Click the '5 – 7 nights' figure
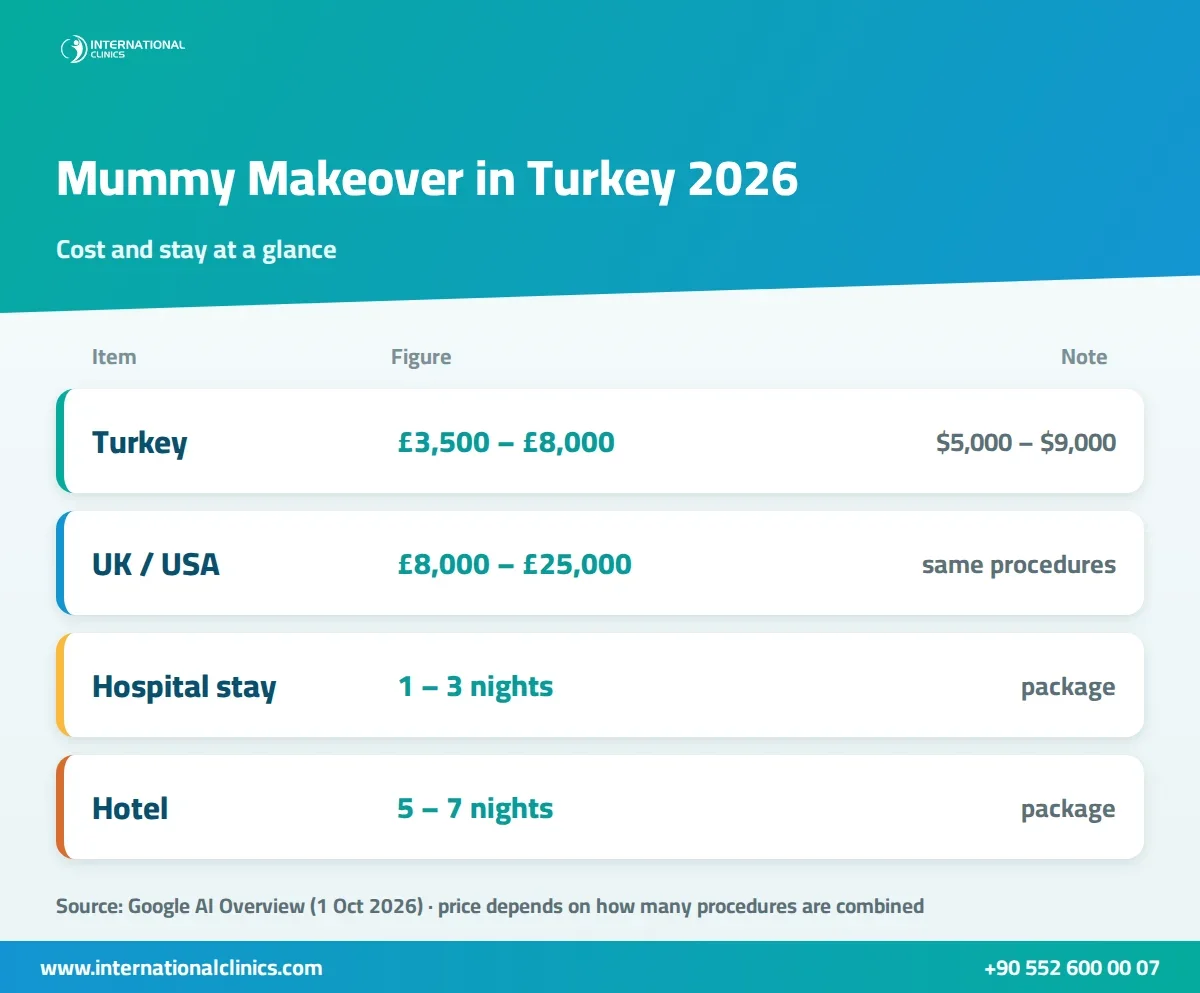Image resolution: width=1200 pixels, height=993 pixels. [x=475, y=808]
